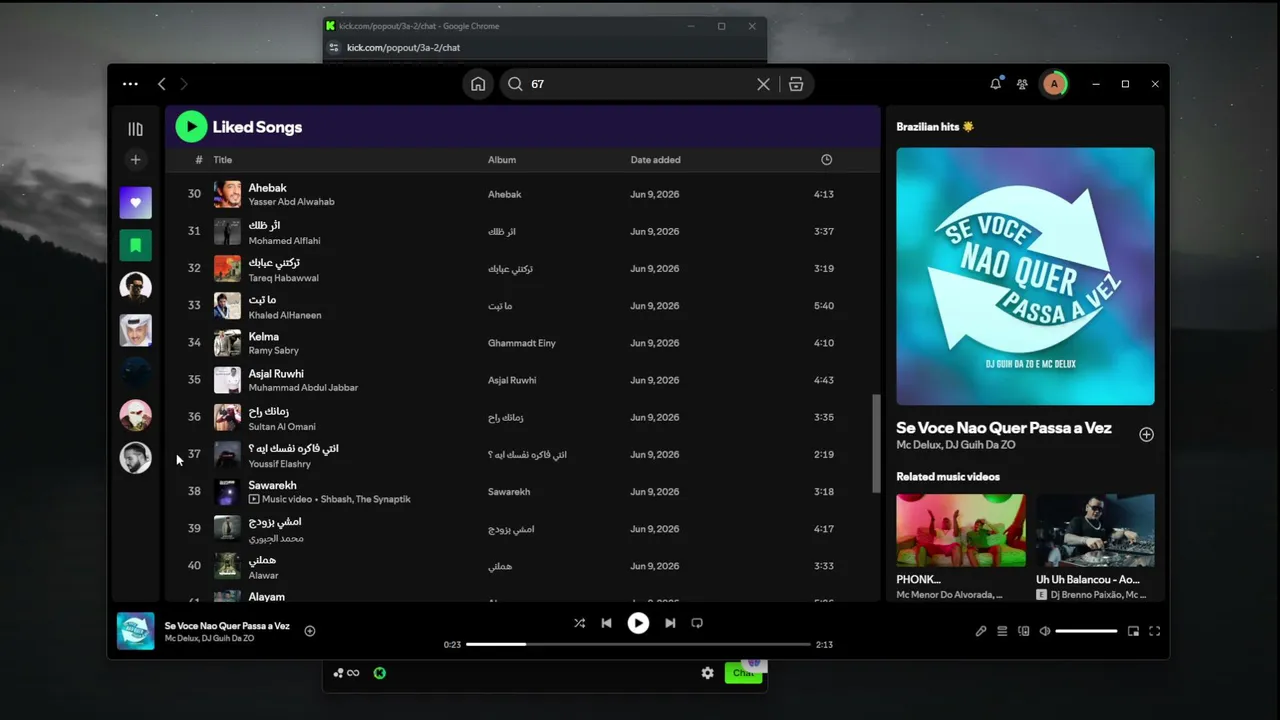Open the settings gear in the Kick chat window
Image resolution: width=1280 pixels, height=720 pixels.
(708, 673)
